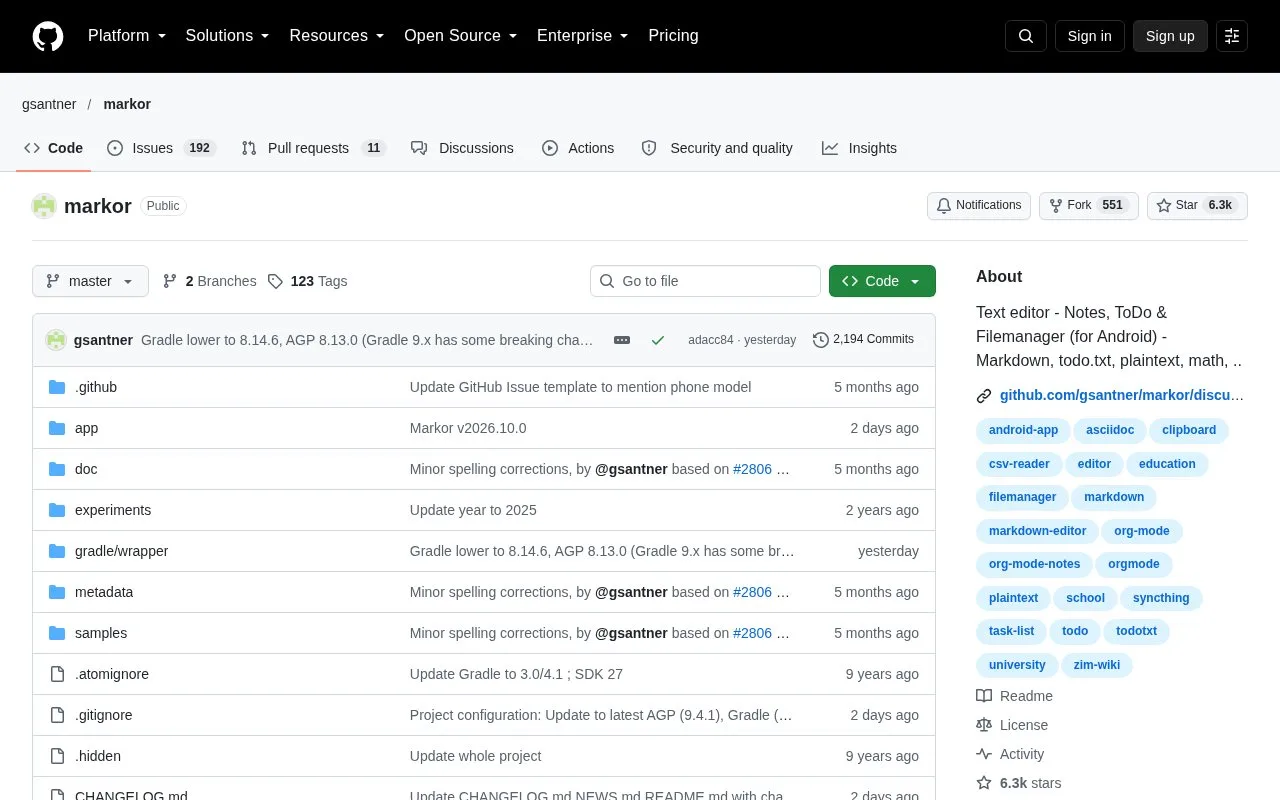1280x800 pixels.
Task: Open the Insights tab
Action: (x=859, y=148)
